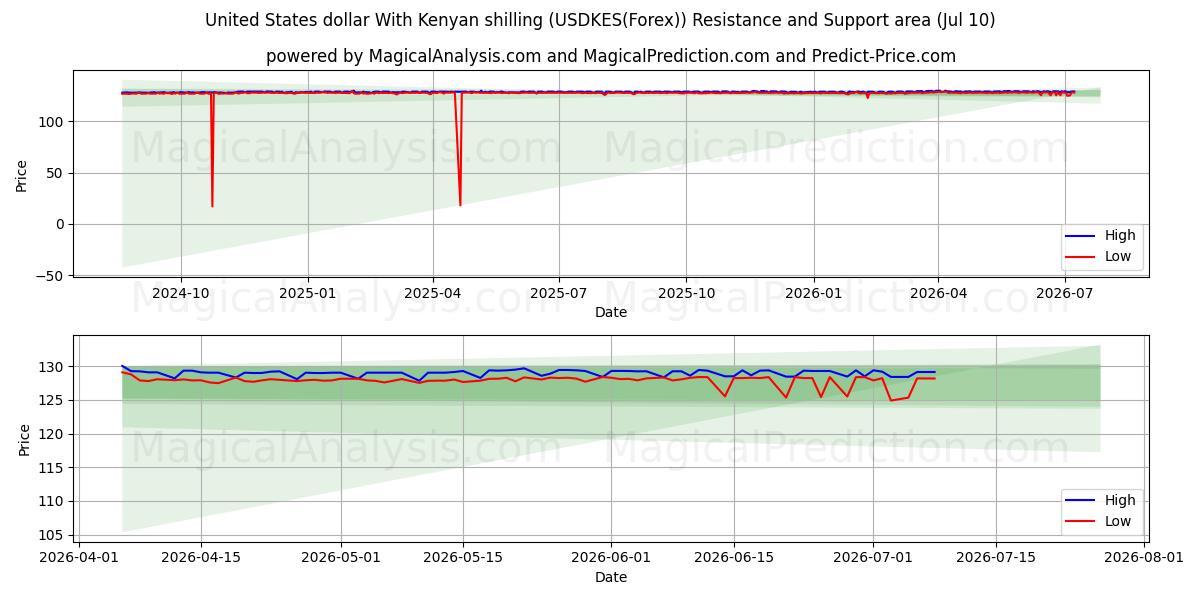Click the 'powered by MagicalAnalysis.com' subtitle
This screenshot has width=1200, height=600.
[611, 56]
